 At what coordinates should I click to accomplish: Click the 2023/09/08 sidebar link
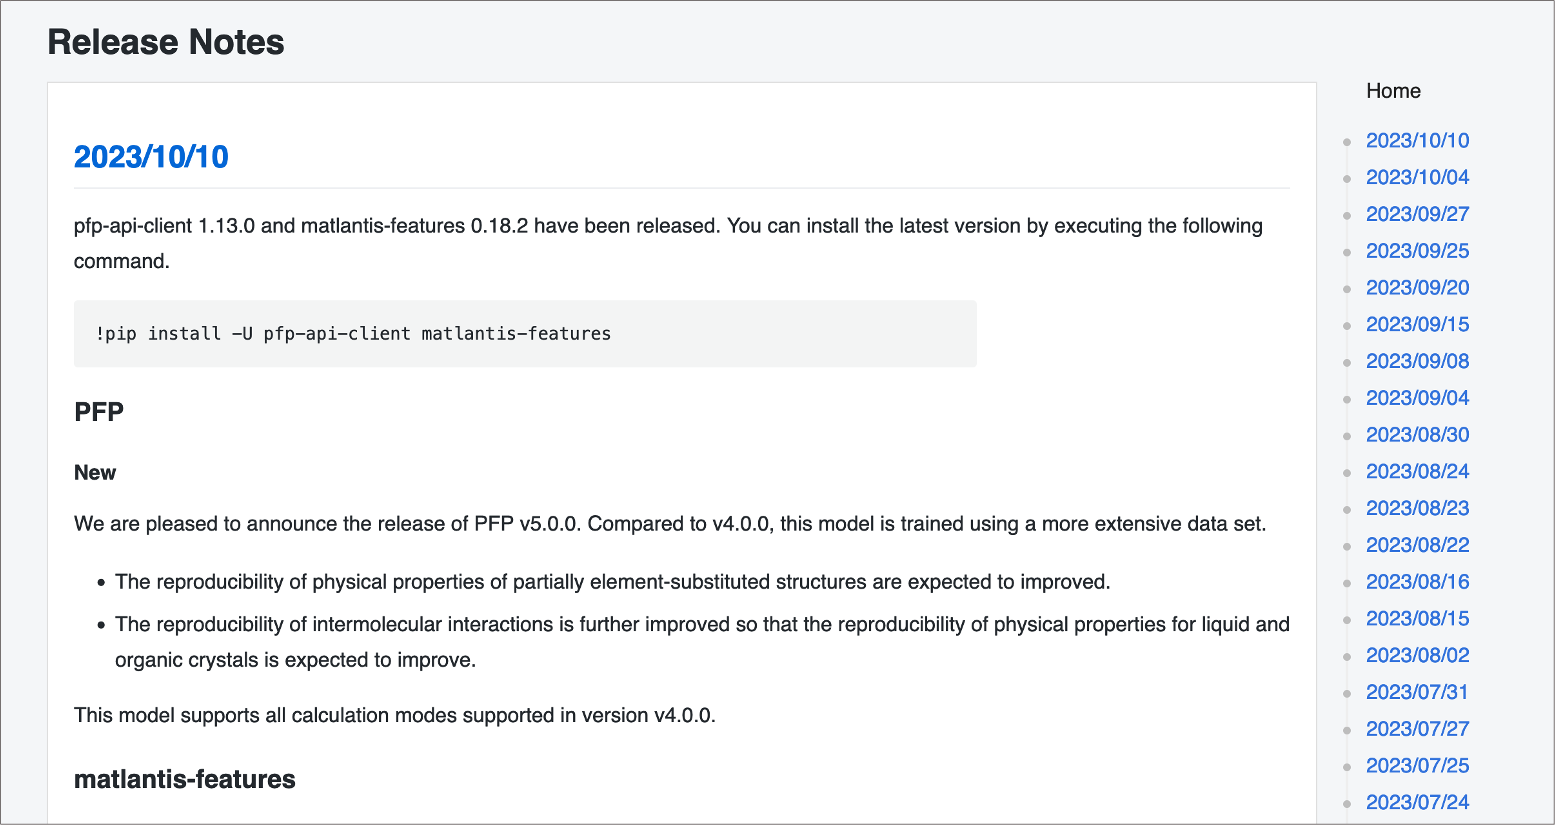pos(1417,362)
